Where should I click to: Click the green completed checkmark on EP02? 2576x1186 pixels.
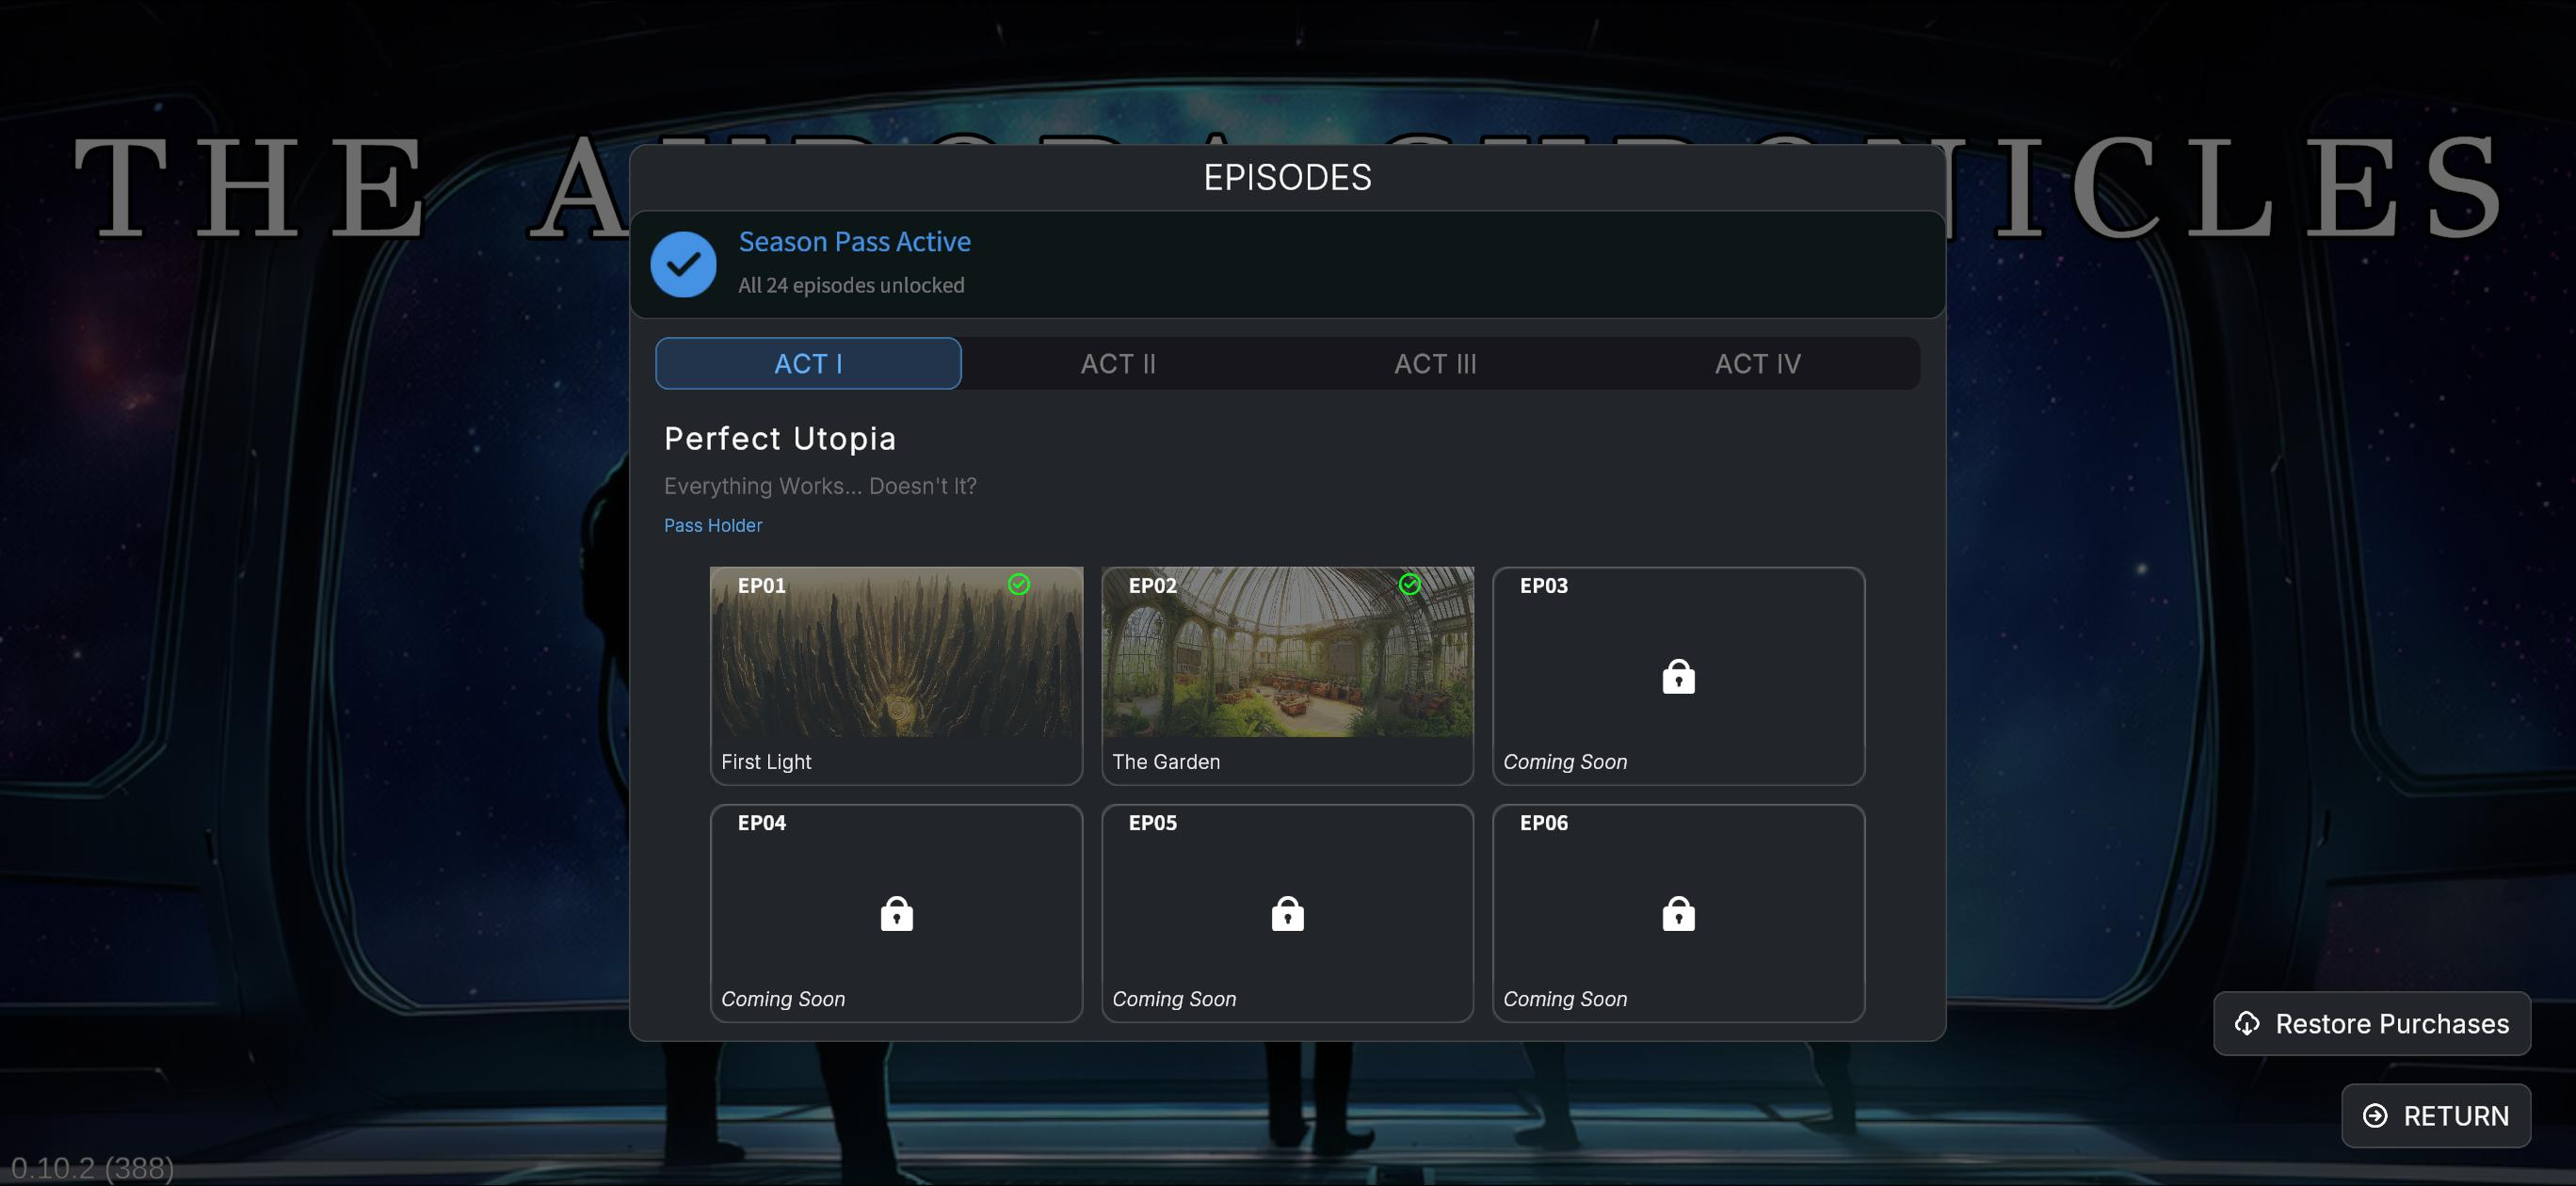[x=1409, y=584]
